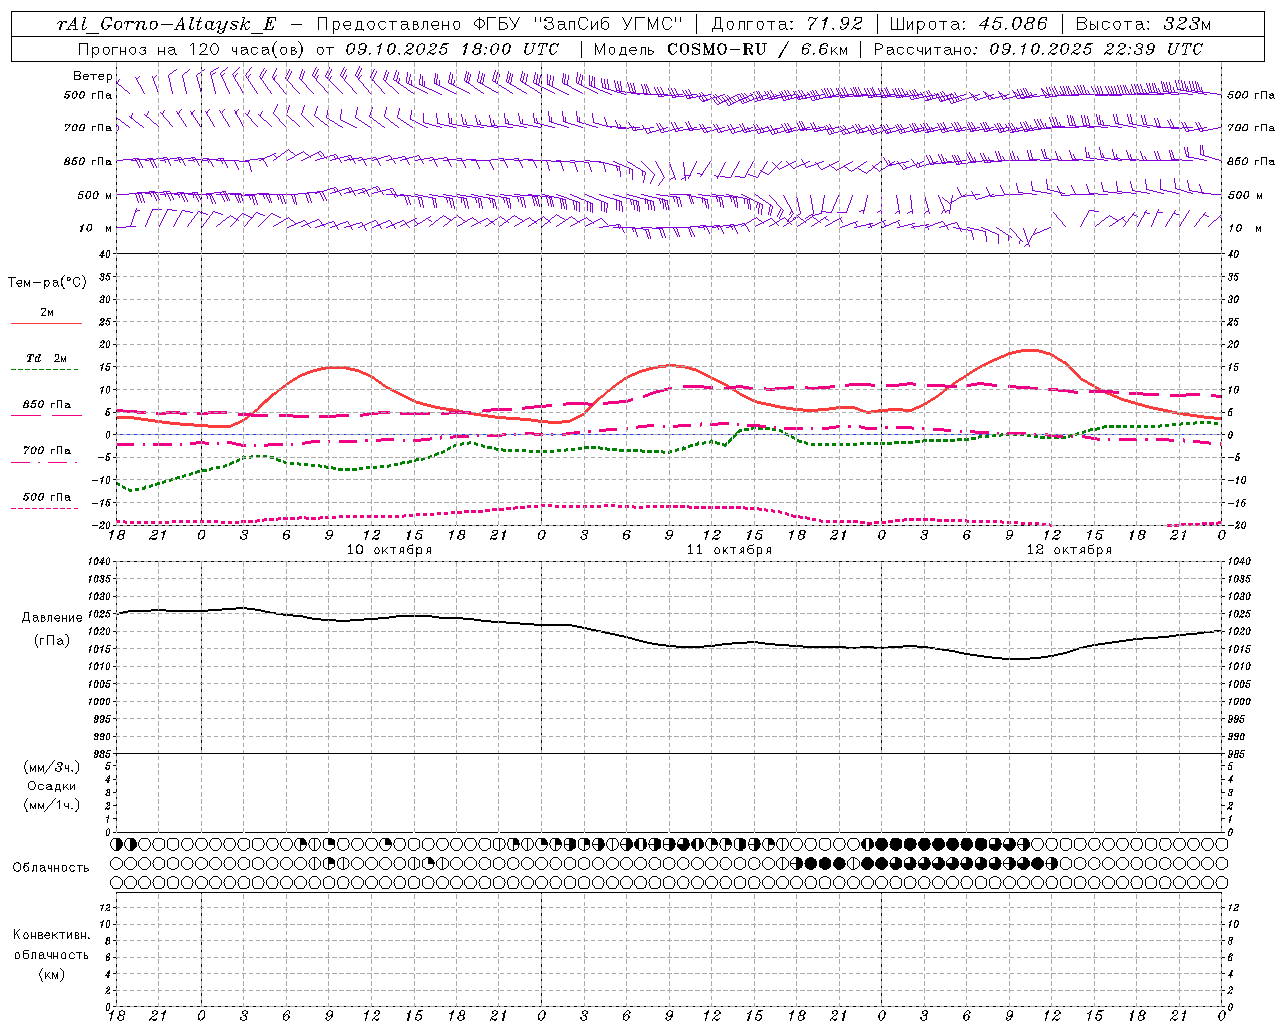The height and width of the screenshot is (1024, 1280).
Task: Click the Конвективн. convective cloud label
Action: click(51, 935)
